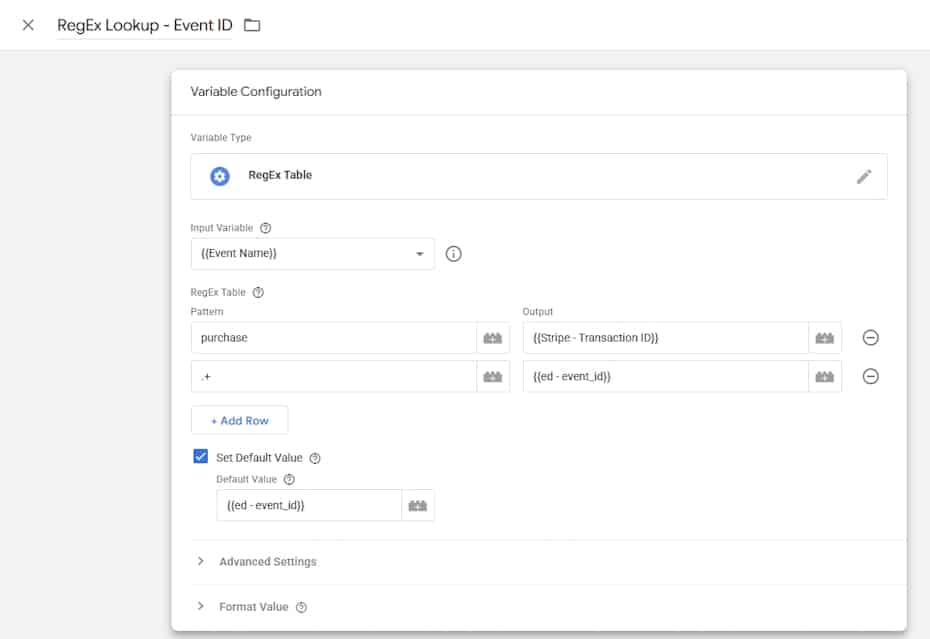The width and height of the screenshot is (930, 639).
Task: Remove the .+ row
Action: 870,376
